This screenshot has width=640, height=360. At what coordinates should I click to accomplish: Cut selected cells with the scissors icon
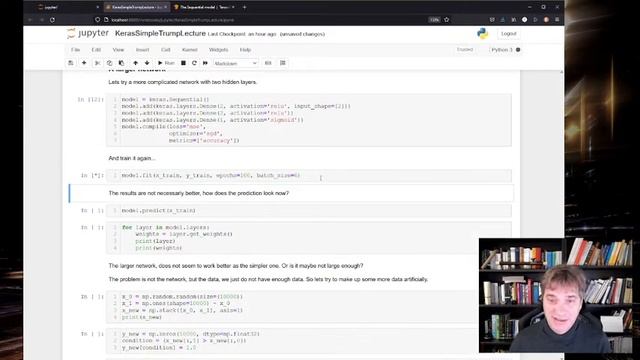[97, 63]
